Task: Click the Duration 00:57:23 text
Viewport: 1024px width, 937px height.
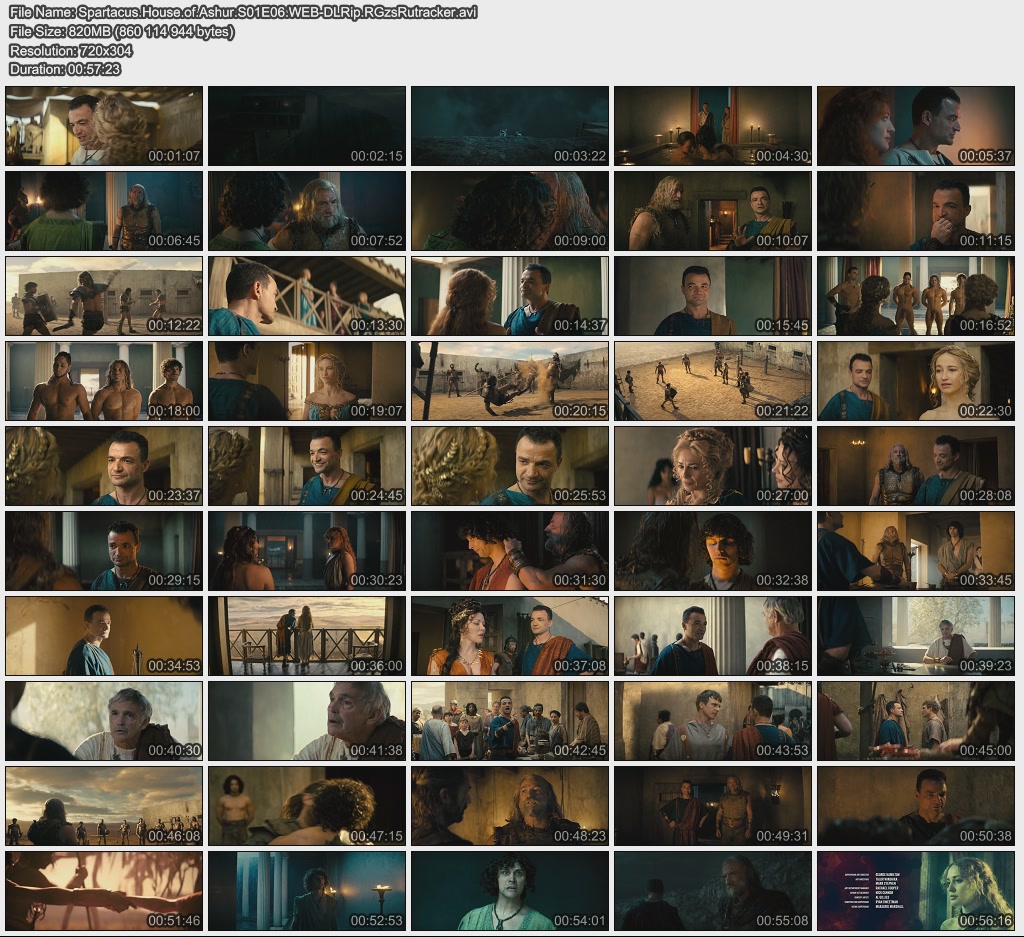Action: point(65,69)
